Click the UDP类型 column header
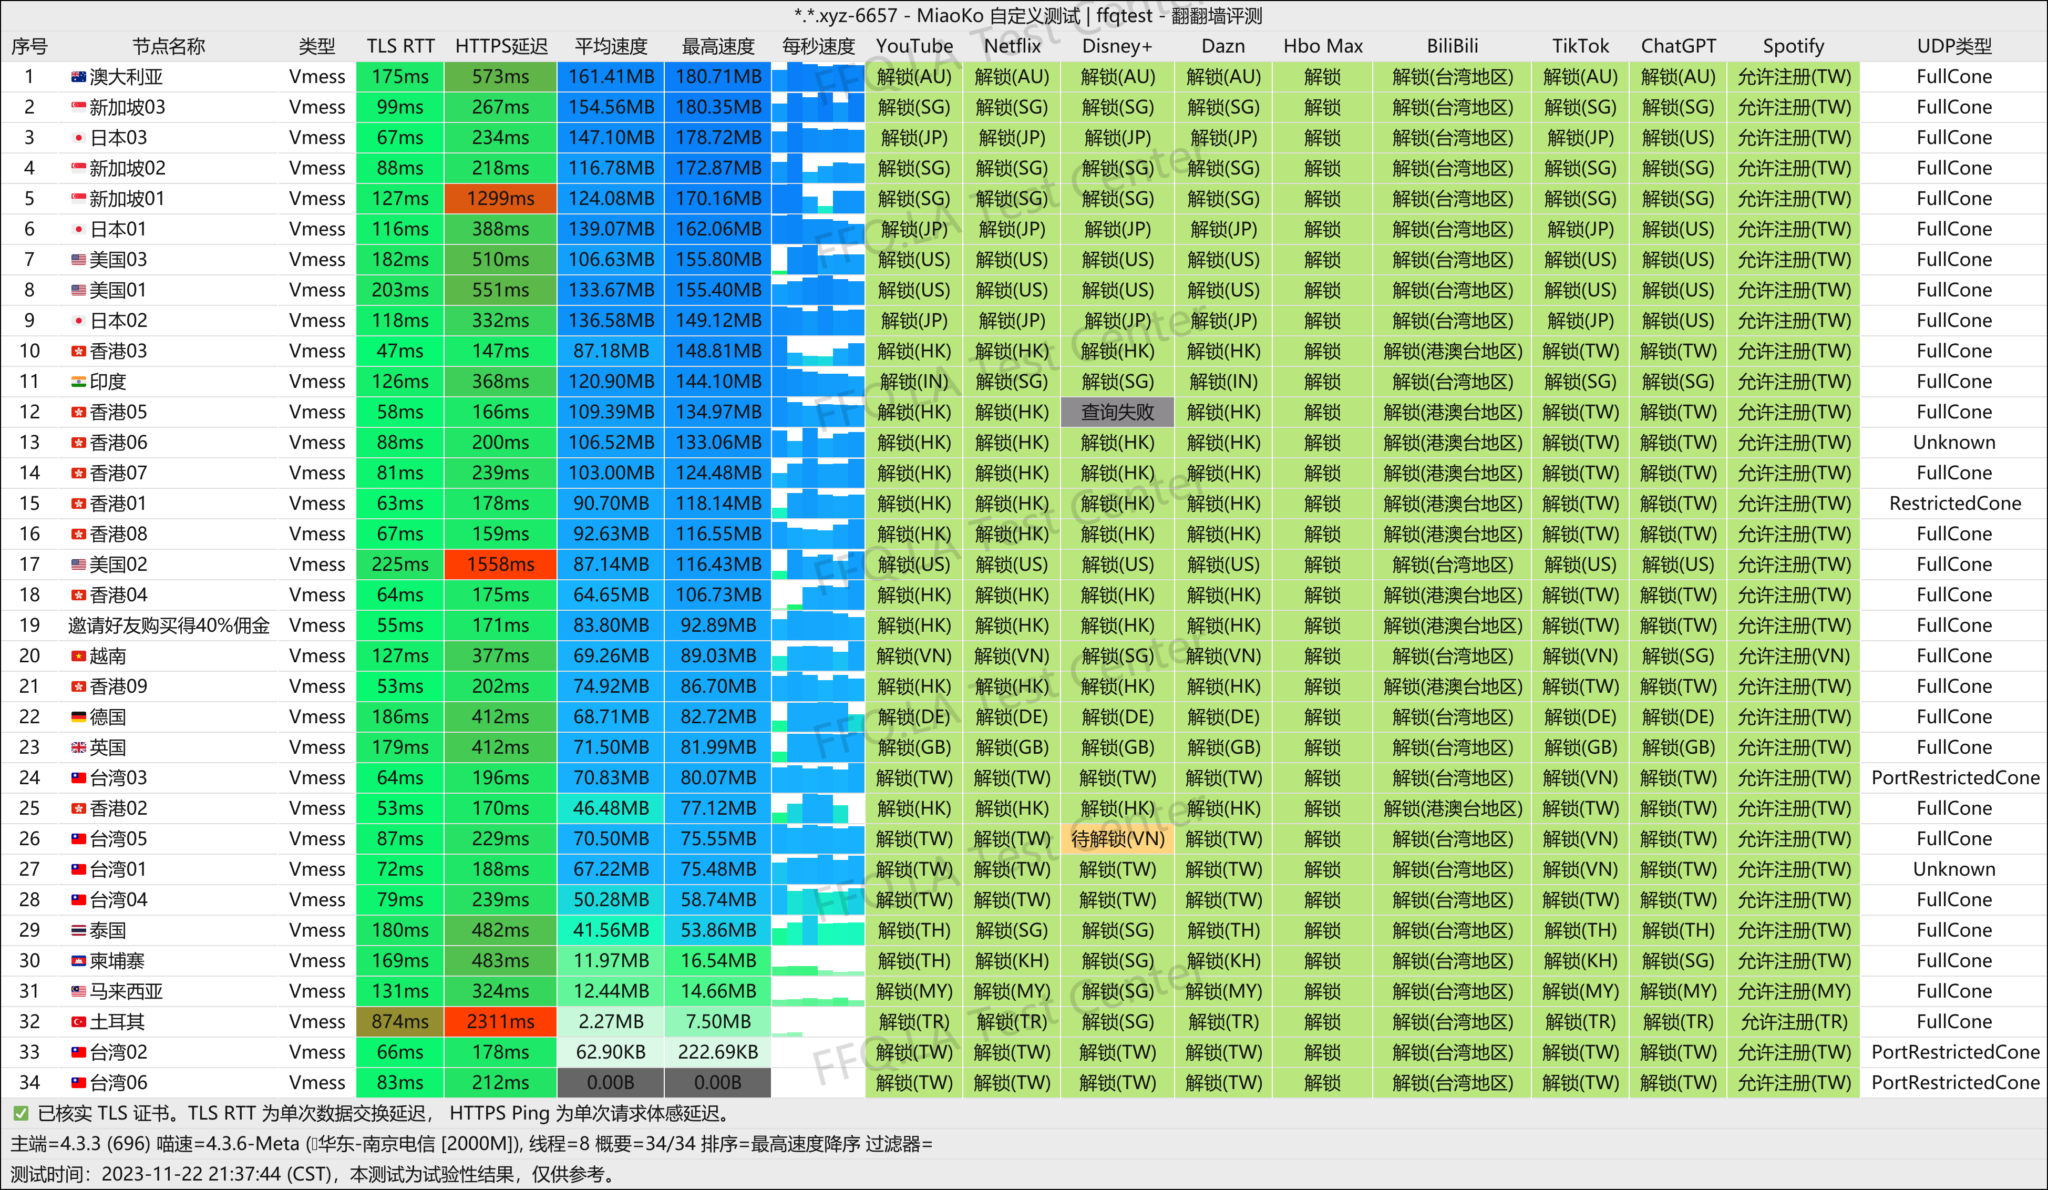Screen dimensions: 2048x1190 click(1954, 46)
